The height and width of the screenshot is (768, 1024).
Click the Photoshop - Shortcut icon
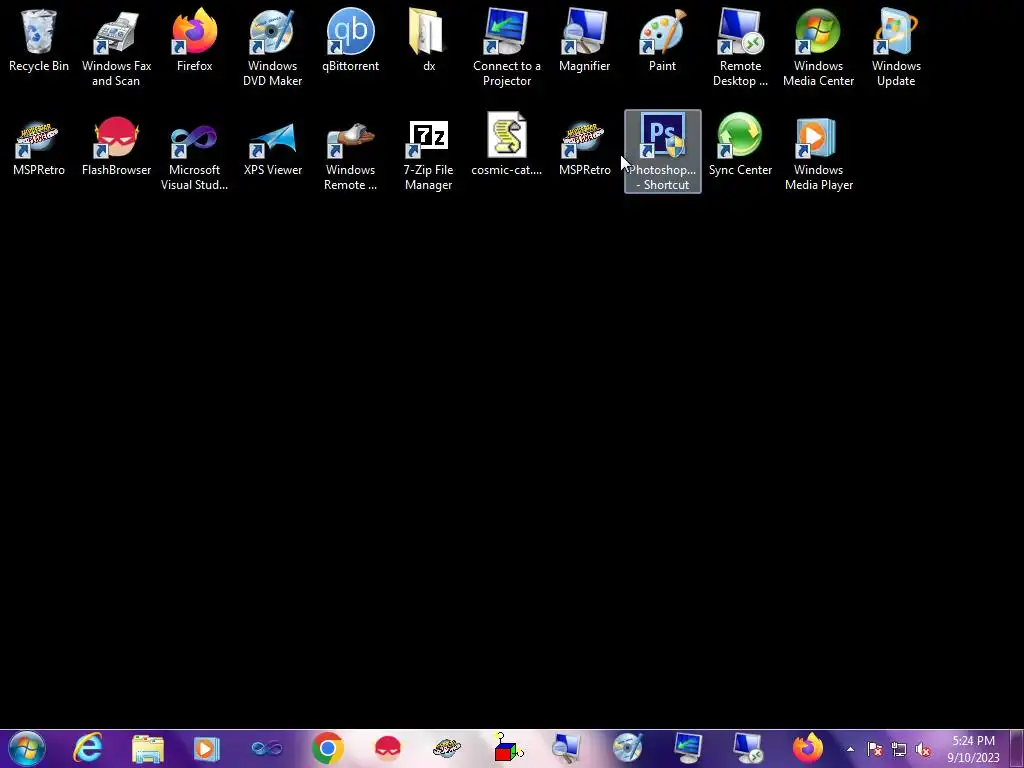pos(663,152)
